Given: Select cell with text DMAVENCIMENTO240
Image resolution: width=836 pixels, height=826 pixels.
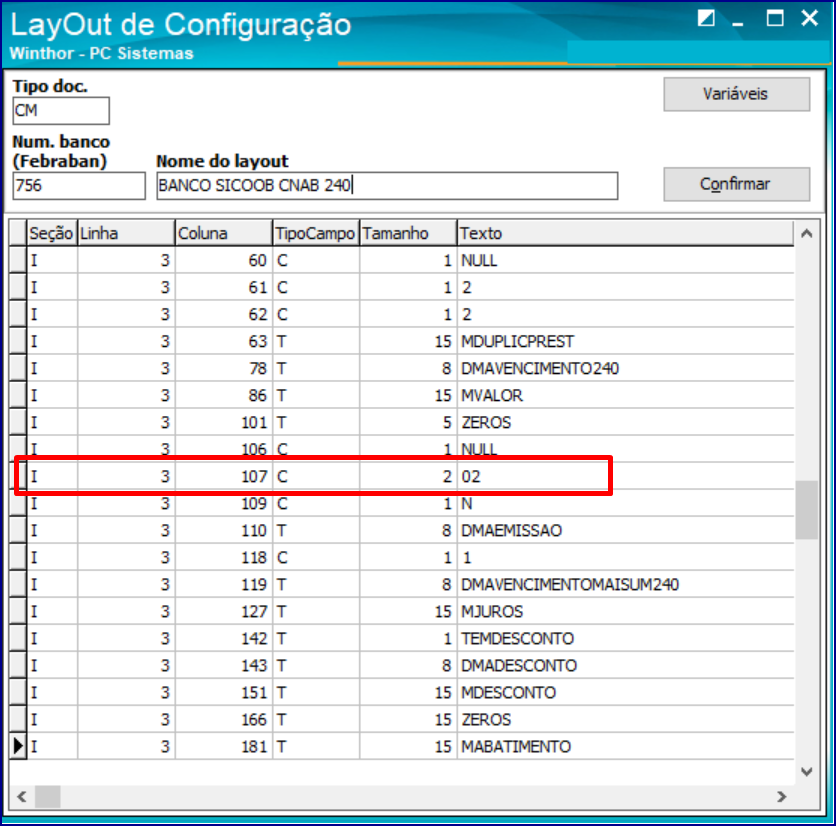Looking at the screenshot, I should [x=625, y=368].
